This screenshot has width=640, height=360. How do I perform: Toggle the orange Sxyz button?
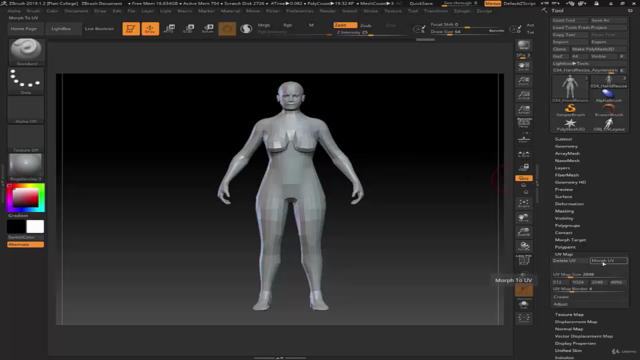524,178
